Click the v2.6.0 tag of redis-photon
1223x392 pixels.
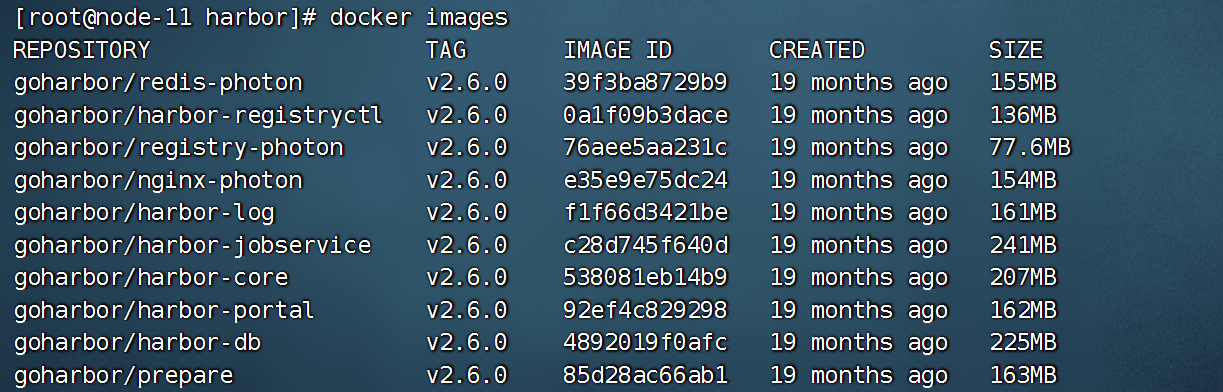click(467, 83)
